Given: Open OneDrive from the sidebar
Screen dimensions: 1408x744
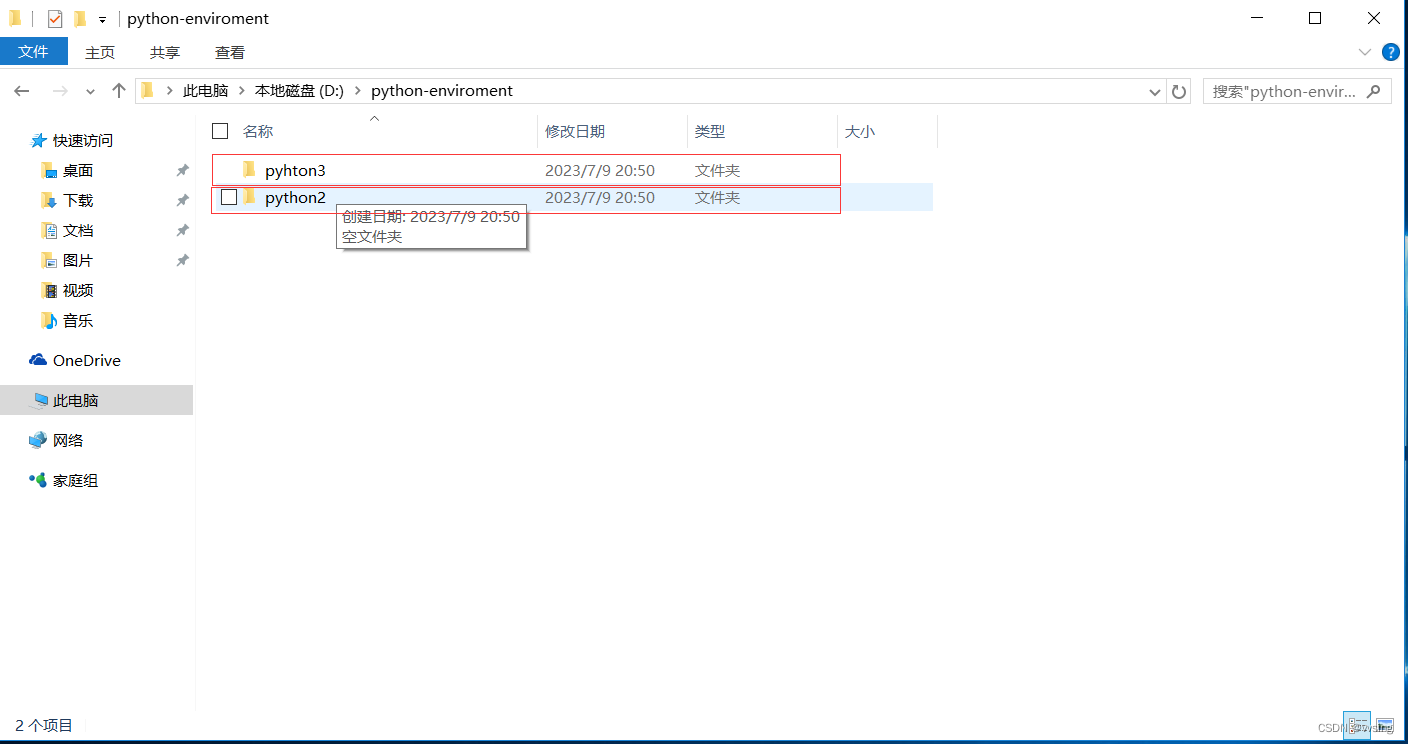Looking at the screenshot, I should point(85,360).
